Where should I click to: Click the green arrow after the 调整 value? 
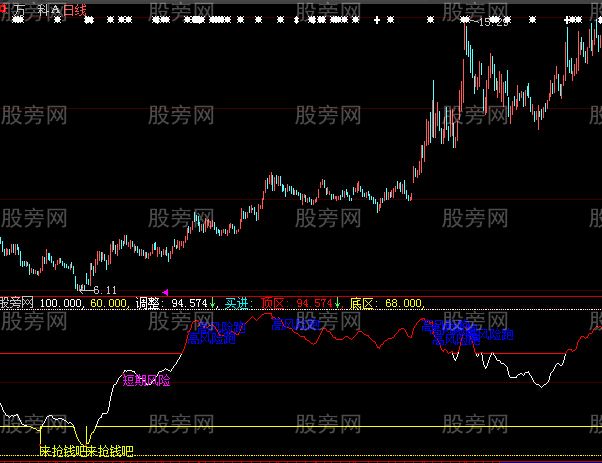pos(213,302)
